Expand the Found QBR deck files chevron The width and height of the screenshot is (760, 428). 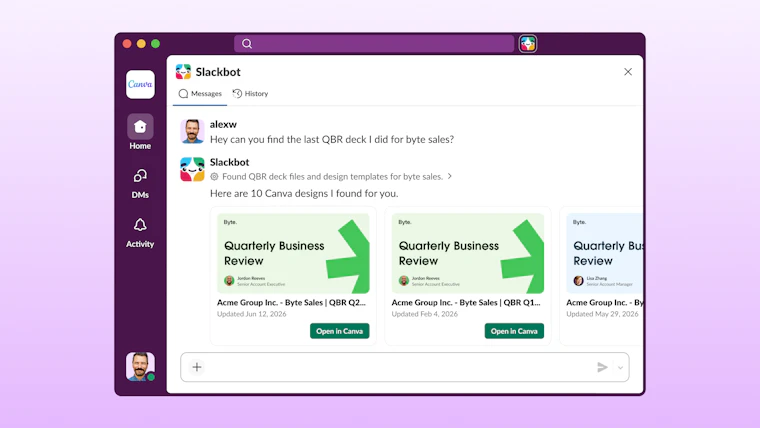tap(450, 176)
